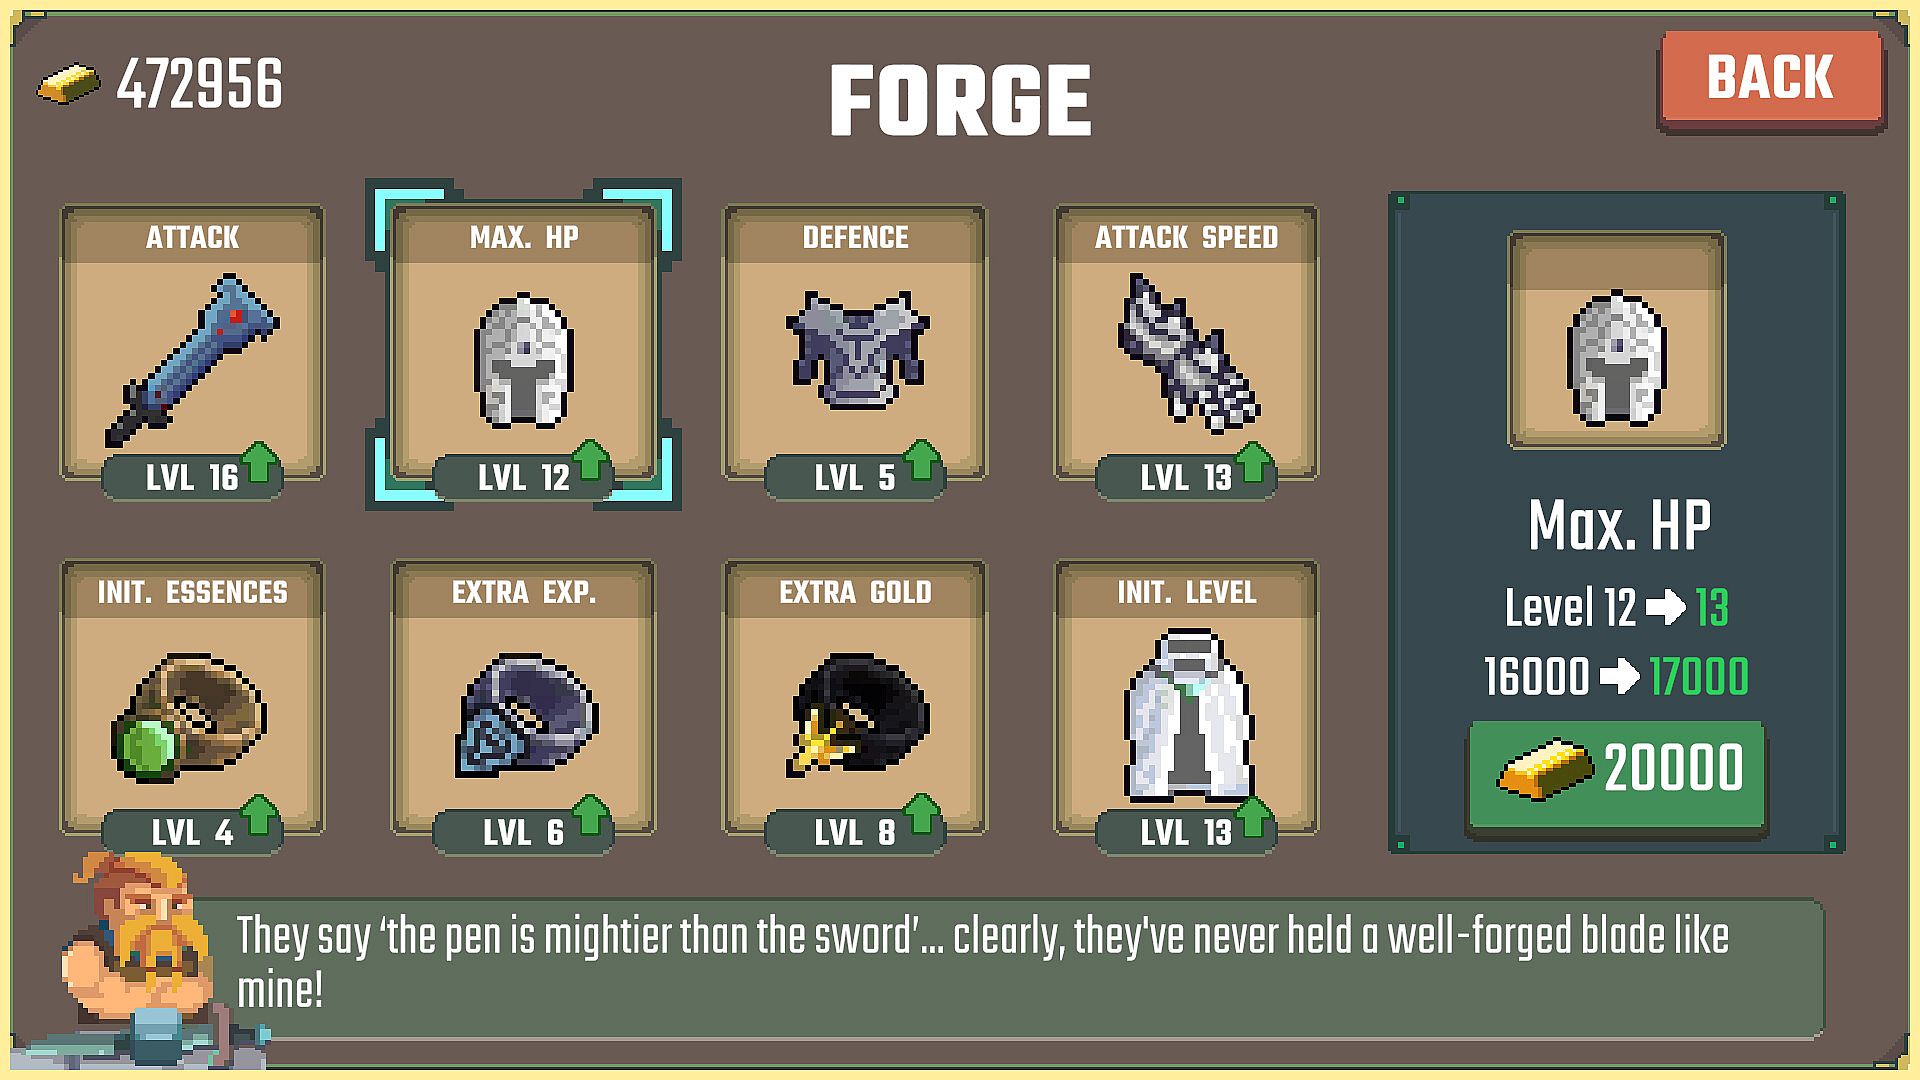The height and width of the screenshot is (1080, 1920).
Task: Click the helmet preview in Max. HP panel
Action: click(x=1617, y=340)
